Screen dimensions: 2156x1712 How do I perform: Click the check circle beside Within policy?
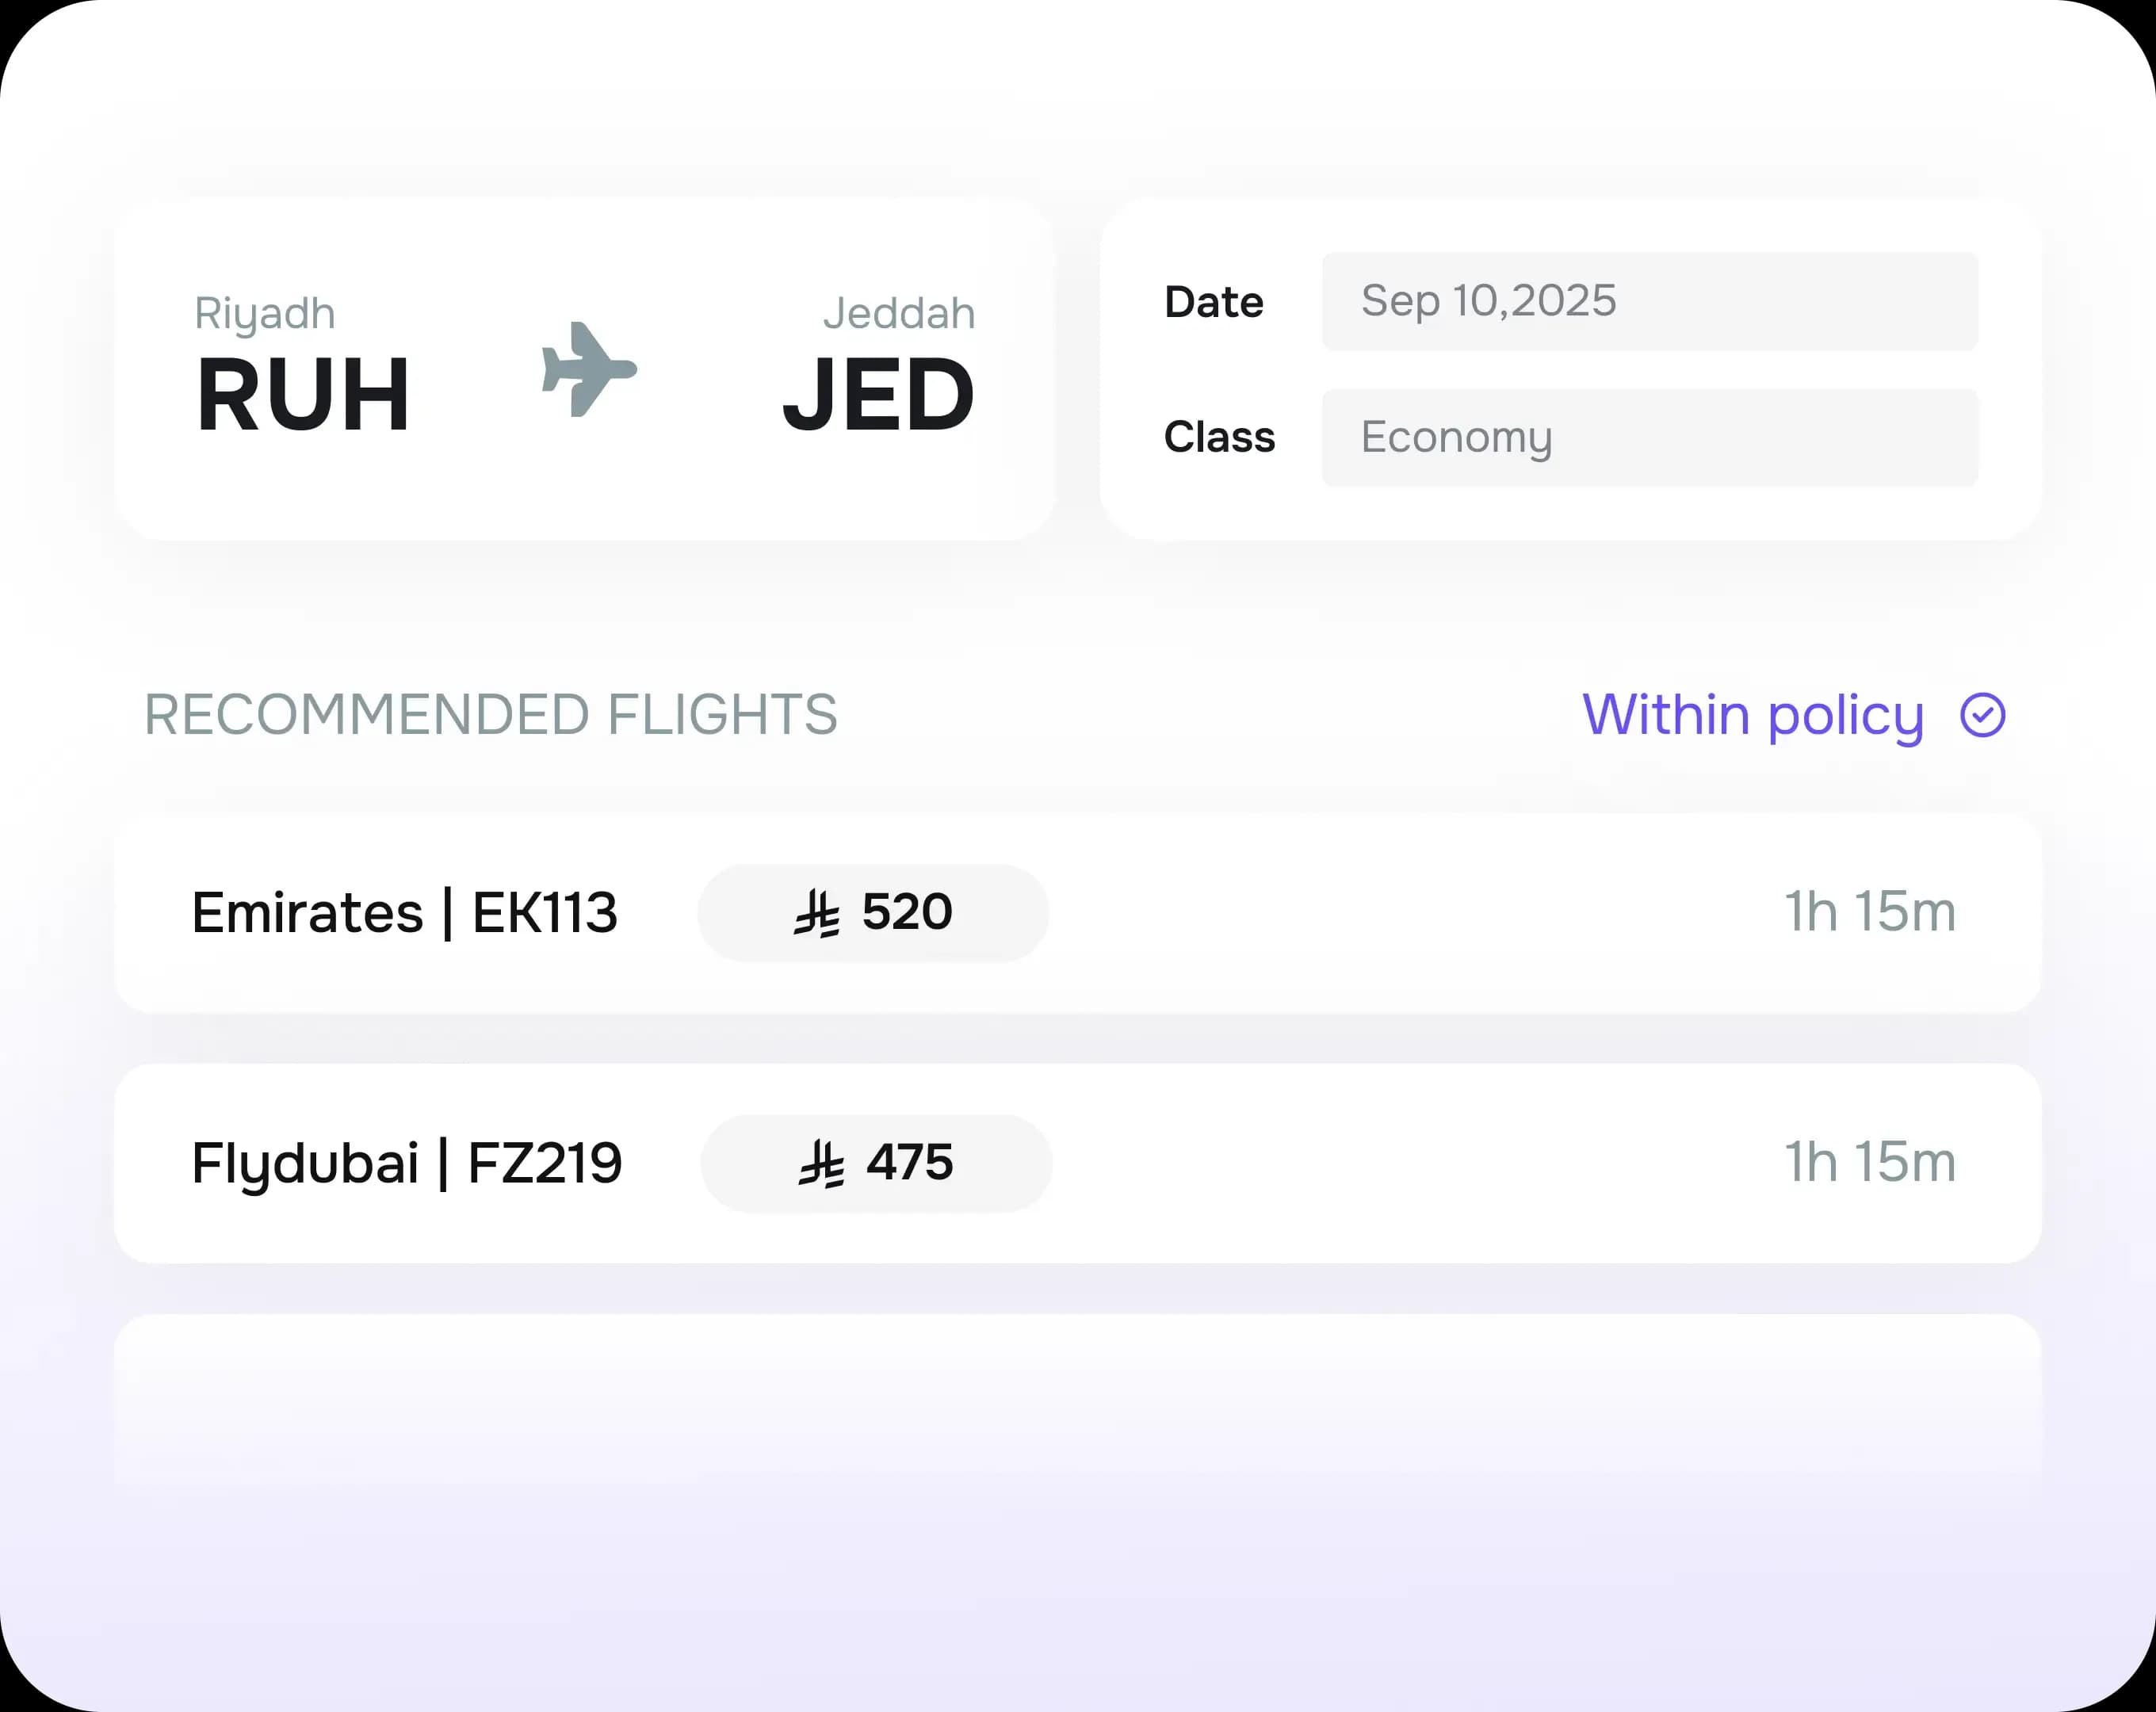click(x=1983, y=715)
